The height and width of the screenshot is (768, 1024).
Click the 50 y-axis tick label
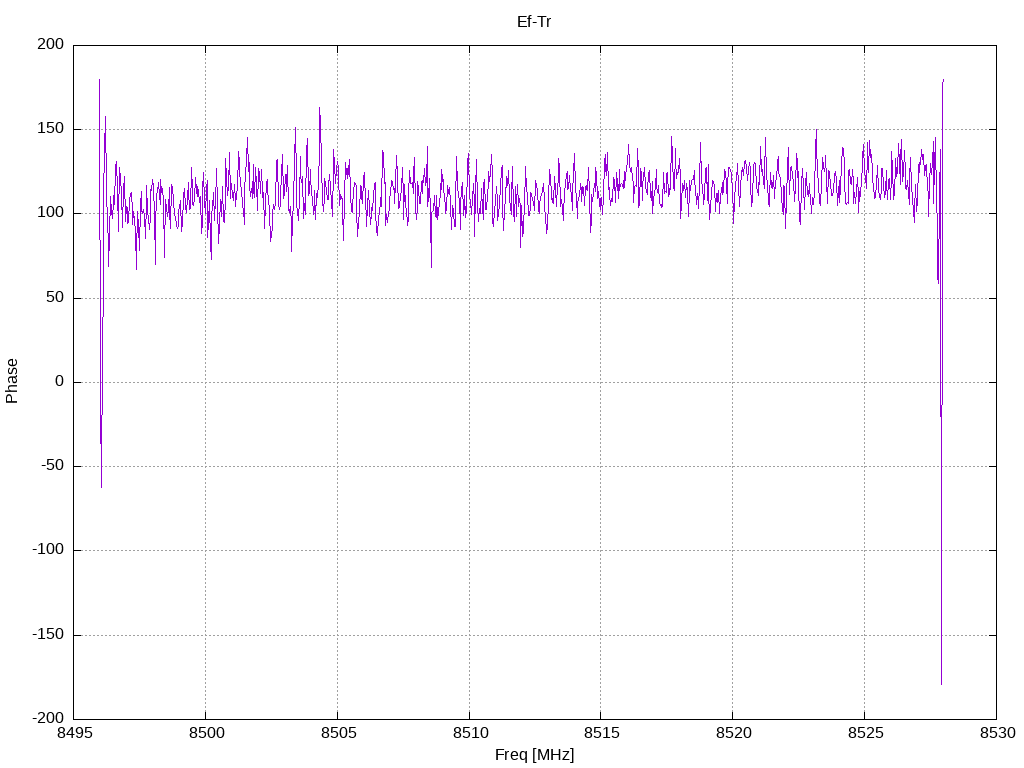(56, 297)
